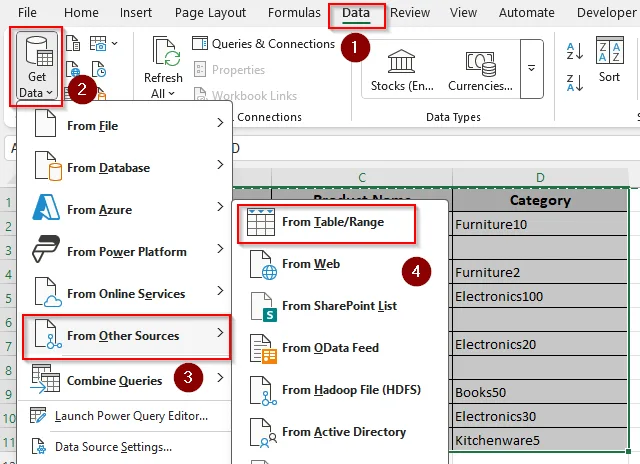Image resolution: width=640 pixels, height=464 pixels.
Task: Open the From File submenu
Action: coord(125,123)
